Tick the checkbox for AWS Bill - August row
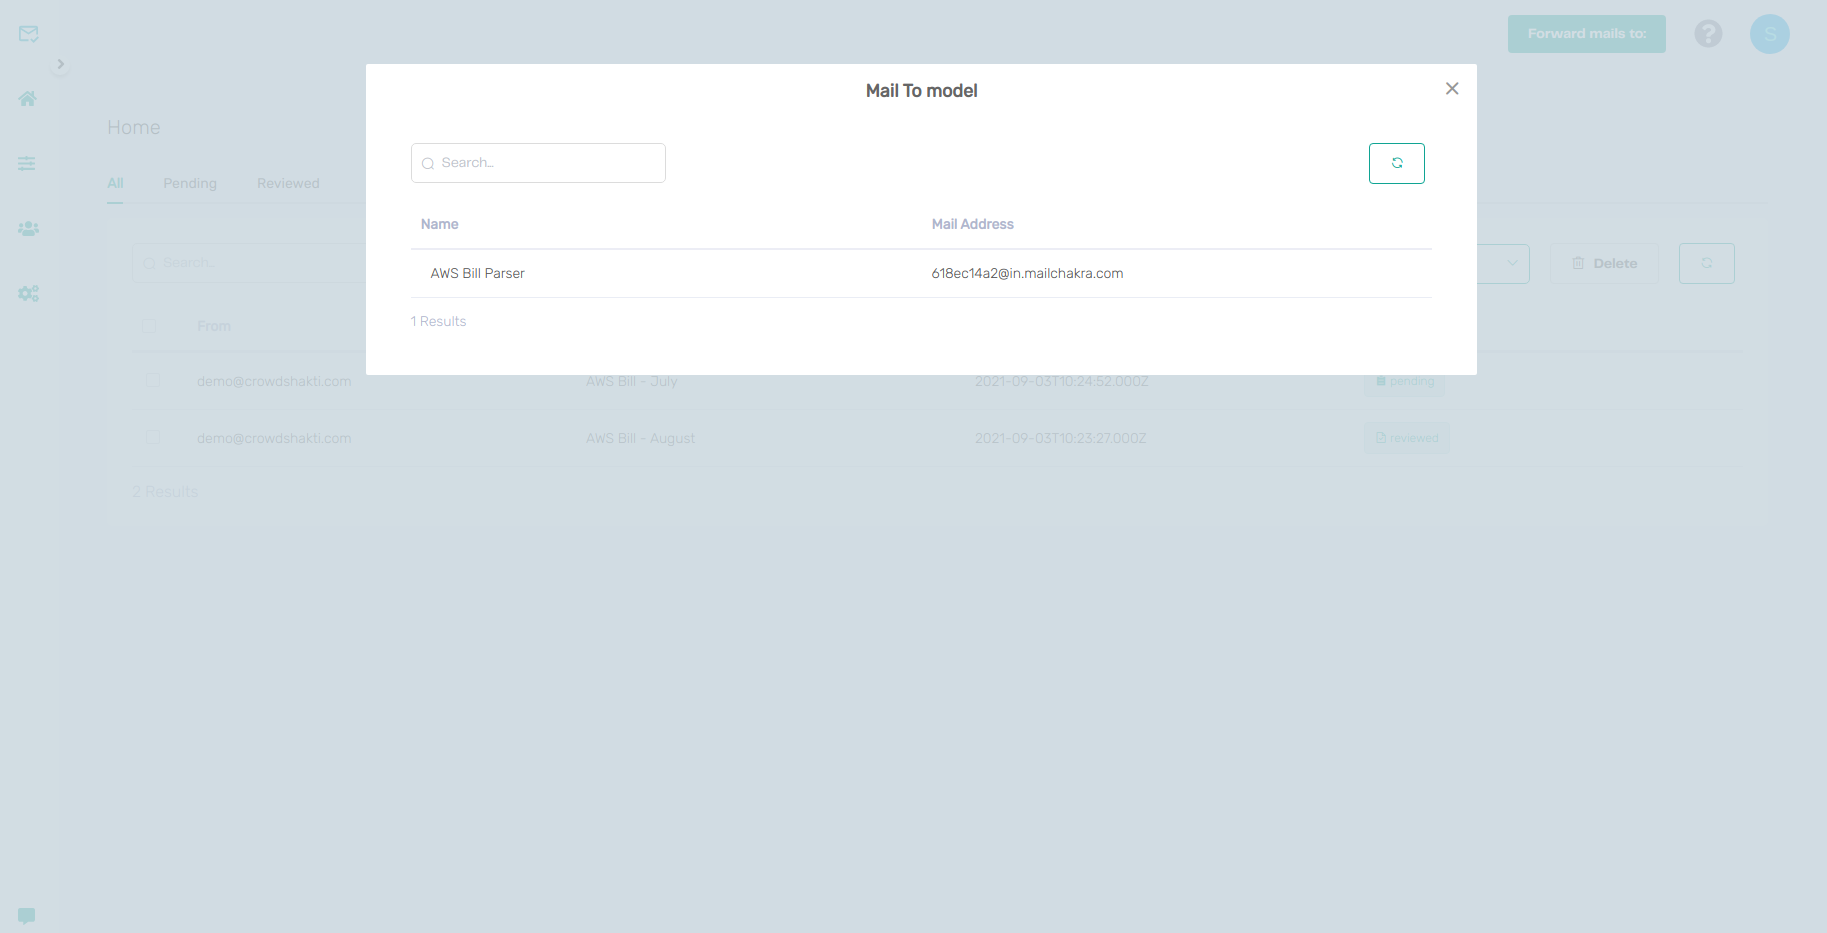Viewport: 1827px width, 933px height. click(153, 437)
